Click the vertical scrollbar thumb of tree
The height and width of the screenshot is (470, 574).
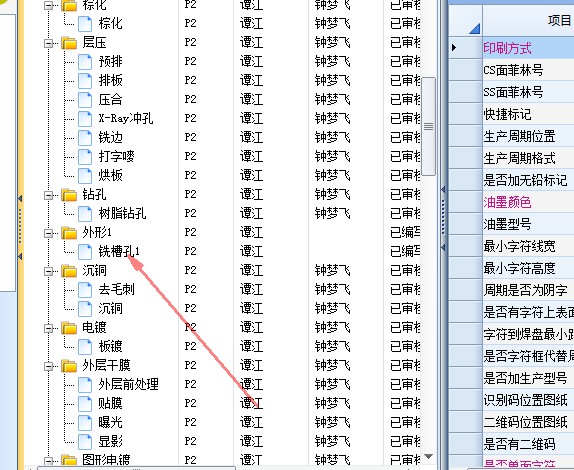coord(428,127)
